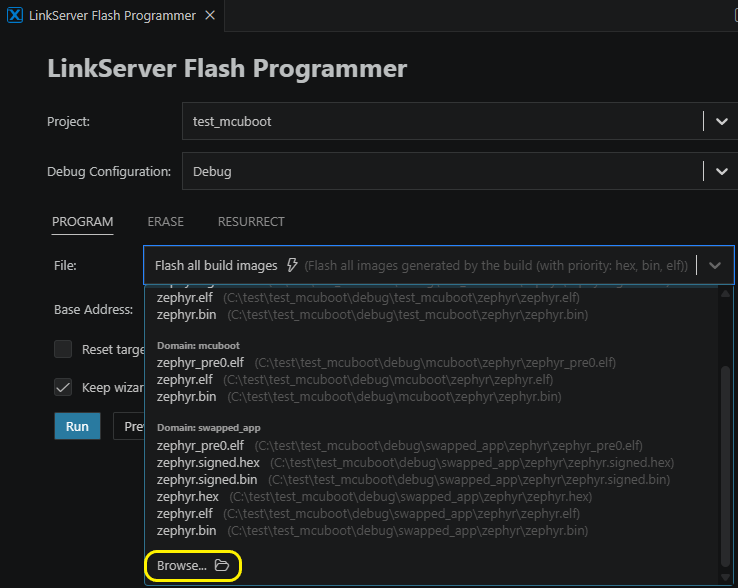The height and width of the screenshot is (588, 738).
Task: Click the Domain: swapped_app group header
Action: (x=209, y=427)
